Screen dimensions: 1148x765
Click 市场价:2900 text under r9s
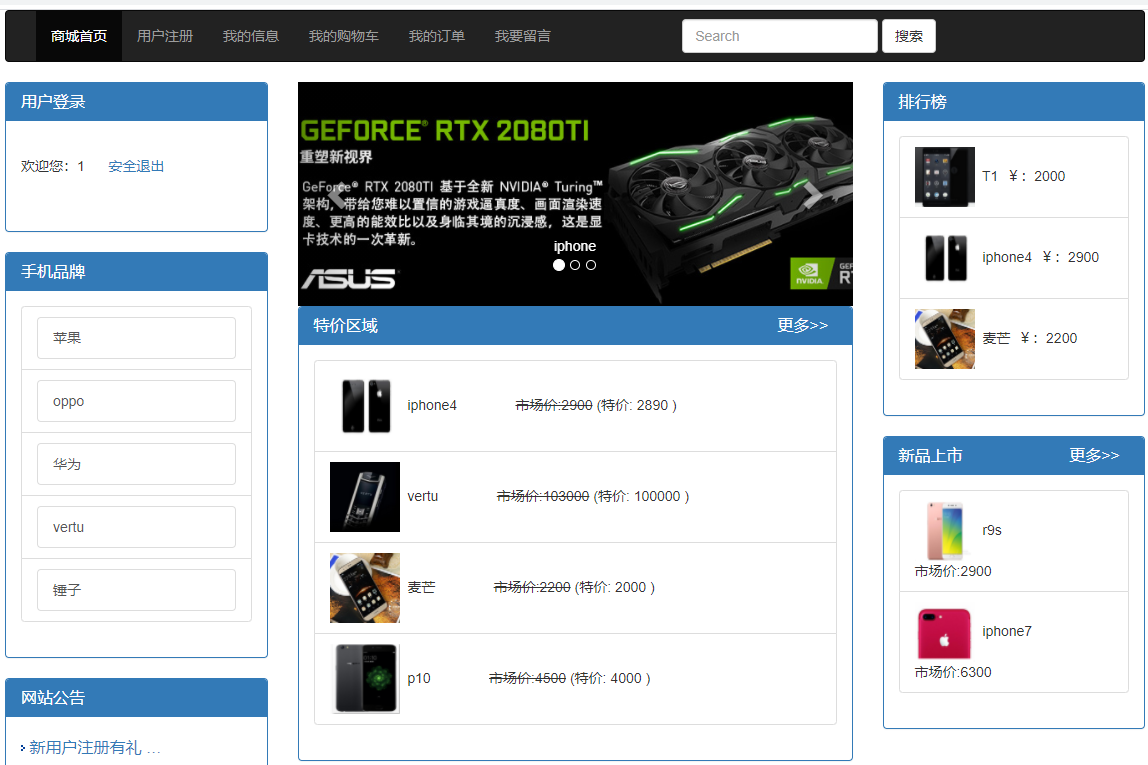953,571
